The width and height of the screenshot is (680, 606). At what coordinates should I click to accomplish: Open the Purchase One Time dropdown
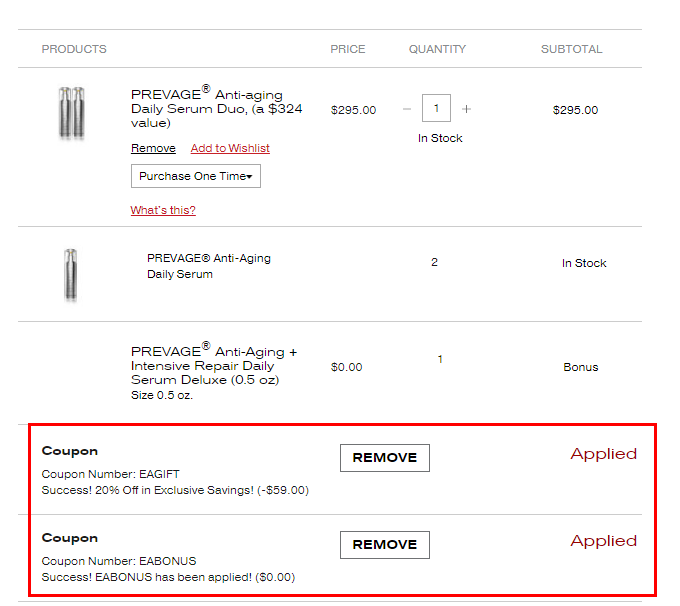[x=196, y=176]
